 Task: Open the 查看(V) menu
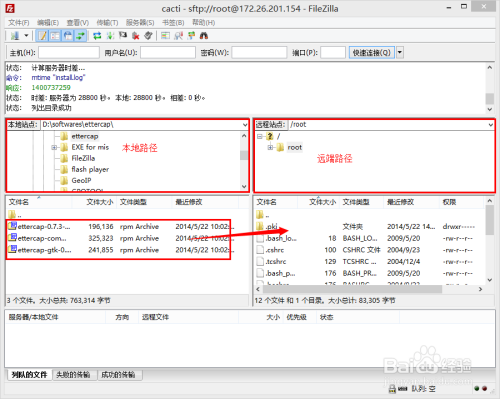coord(77,23)
